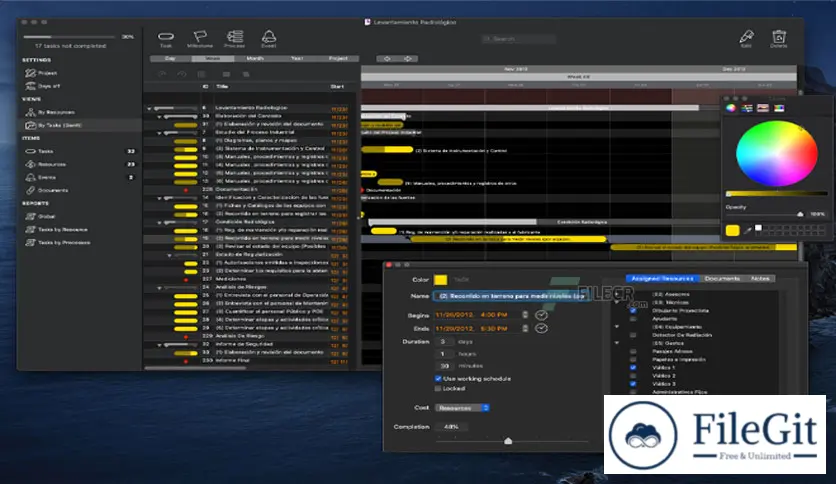Click the Delete trash icon
The image size is (836, 484).
click(778, 38)
